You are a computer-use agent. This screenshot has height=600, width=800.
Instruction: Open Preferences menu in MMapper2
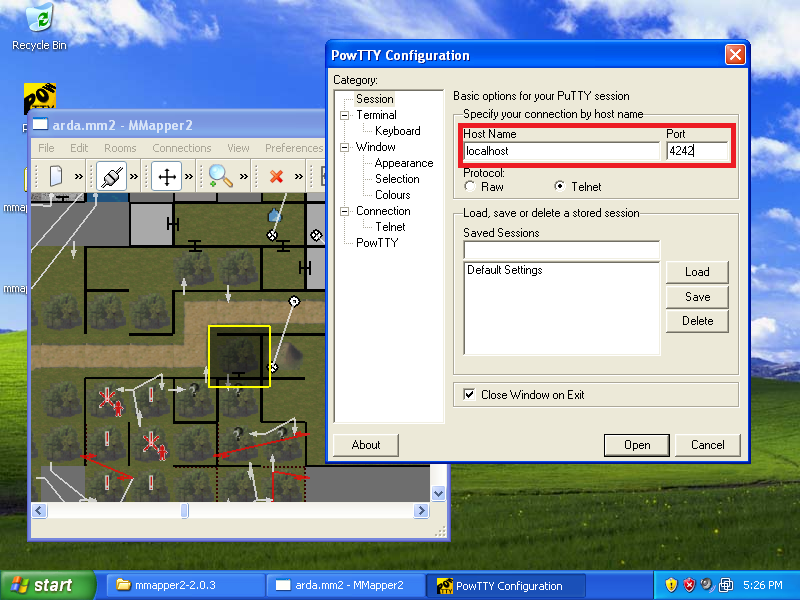pyautogui.click(x=294, y=148)
